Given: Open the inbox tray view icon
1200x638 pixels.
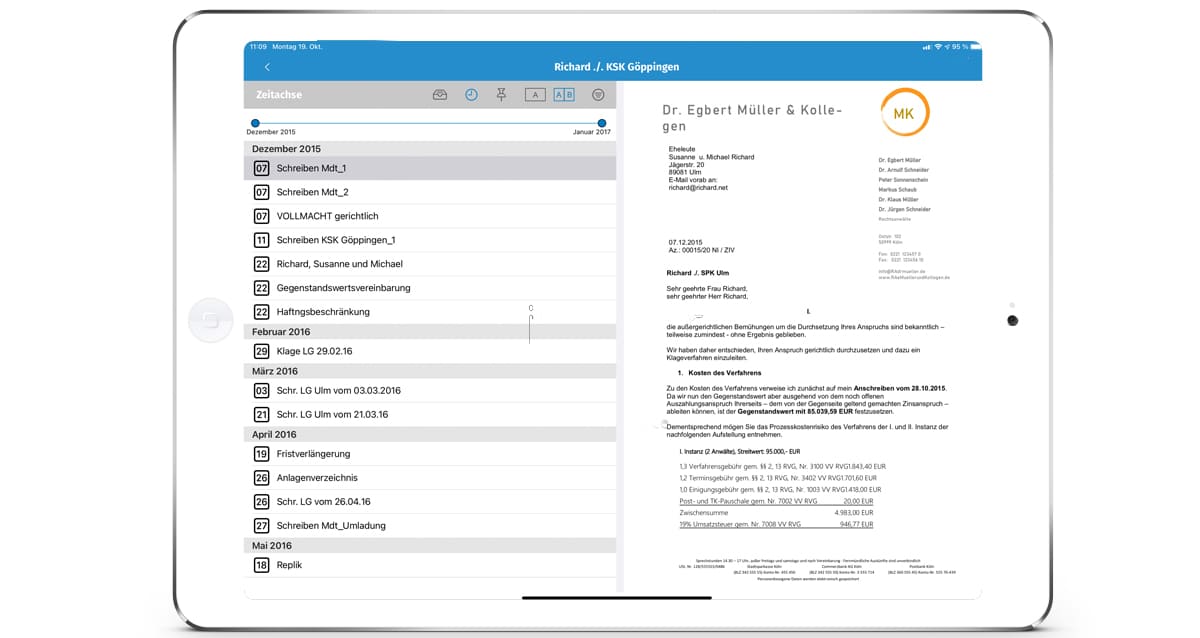Looking at the screenshot, I should tap(440, 95).
